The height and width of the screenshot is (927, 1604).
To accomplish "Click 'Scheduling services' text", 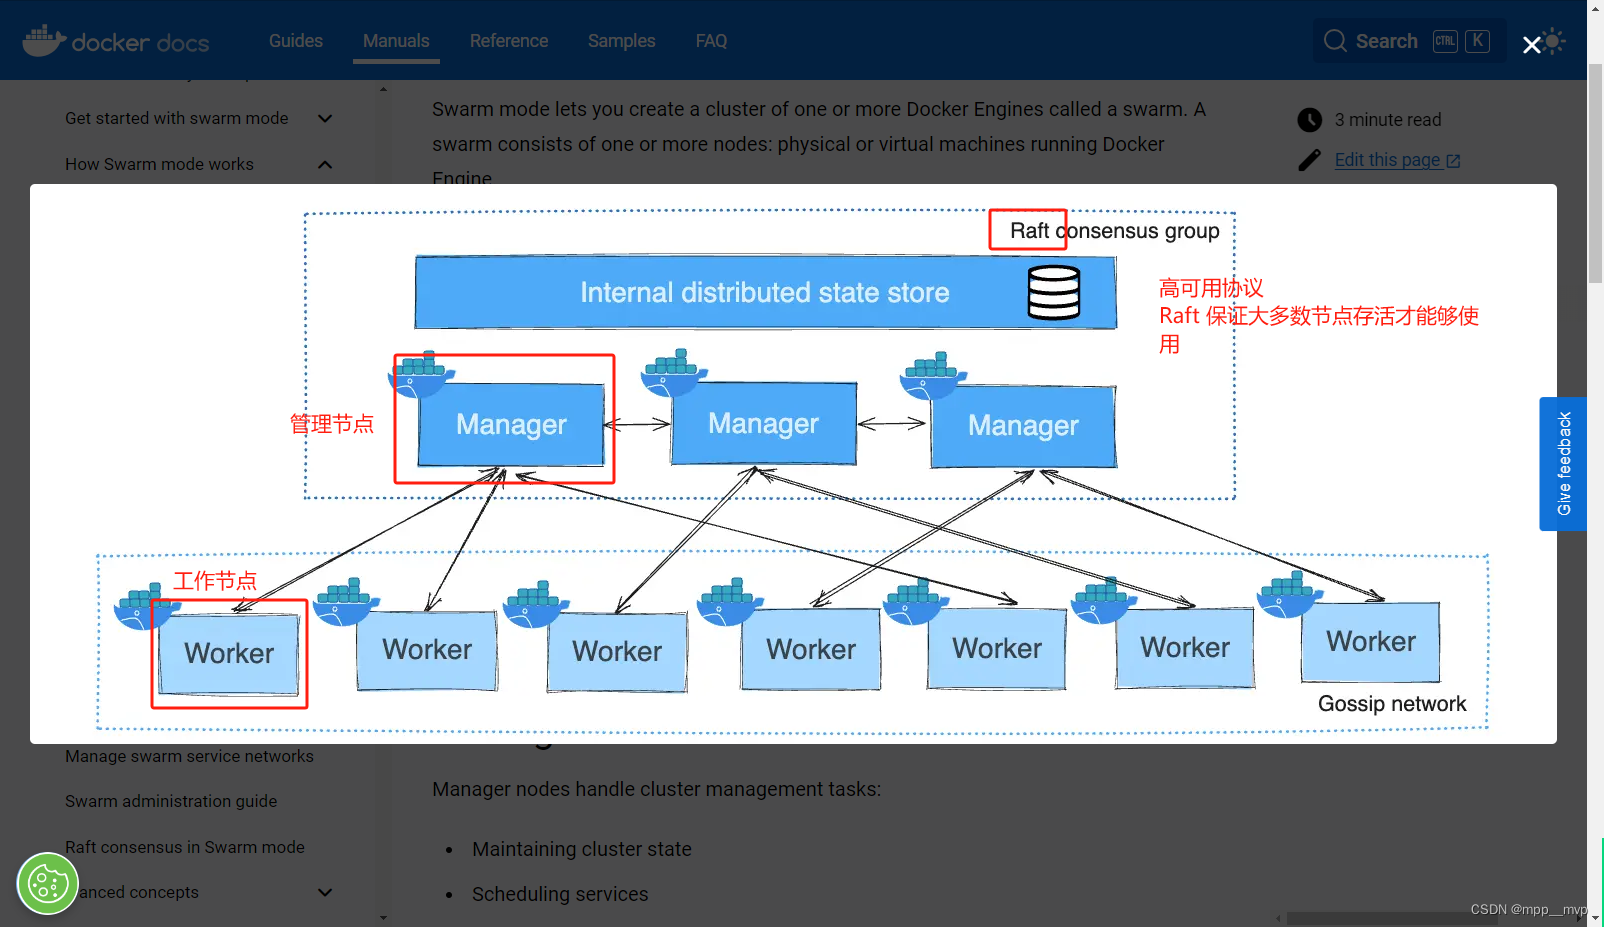I will [x=560, y=894].
